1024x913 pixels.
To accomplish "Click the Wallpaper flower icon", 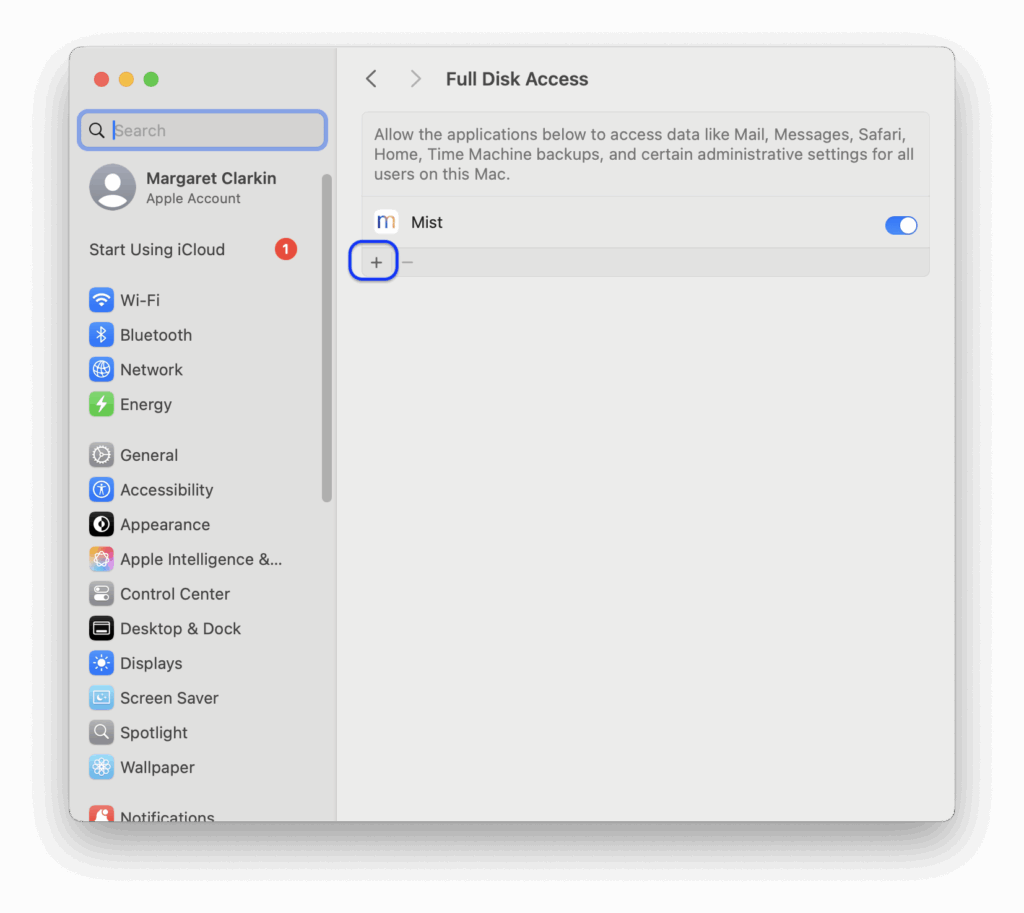I will (x=101, y=766).
